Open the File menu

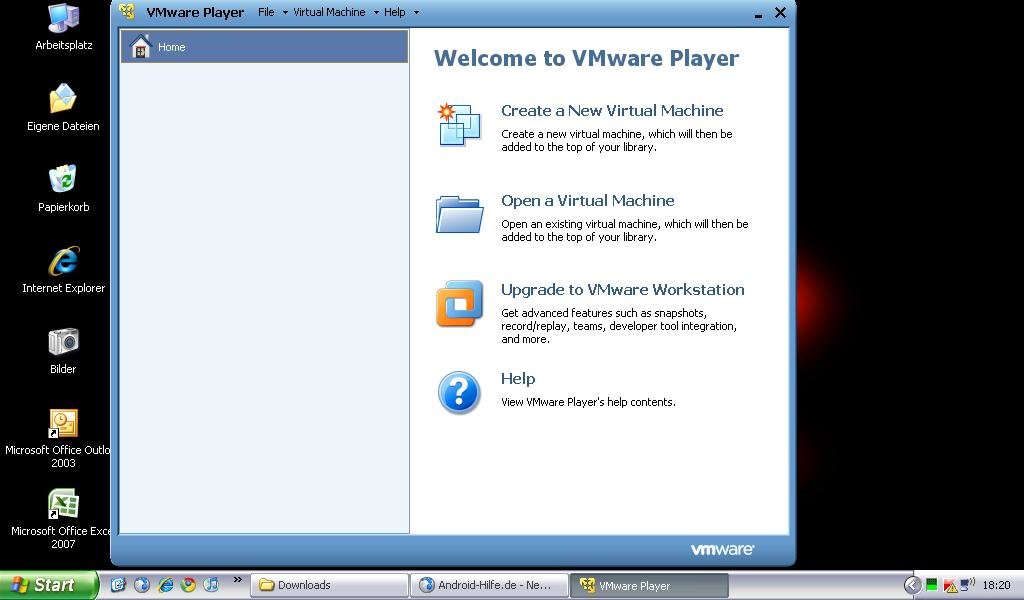click(266, 12)
